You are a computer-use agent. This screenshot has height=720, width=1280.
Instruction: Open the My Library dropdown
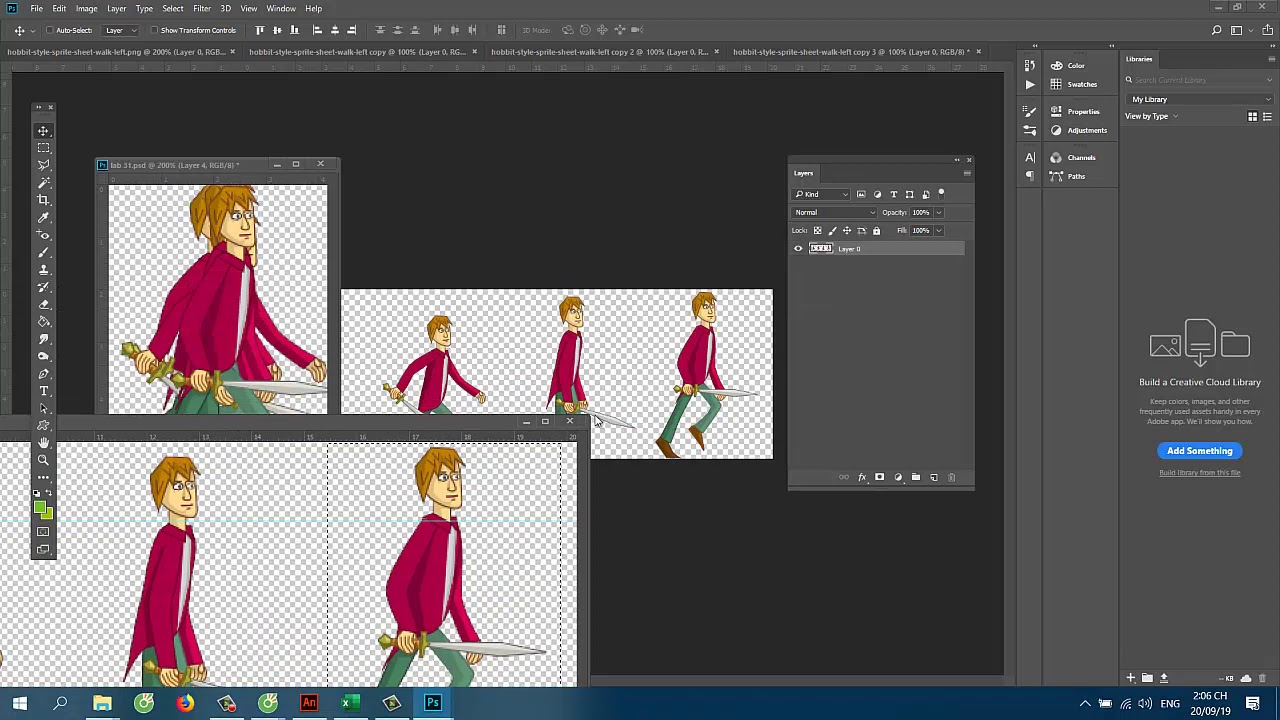tap(1200, 99)
